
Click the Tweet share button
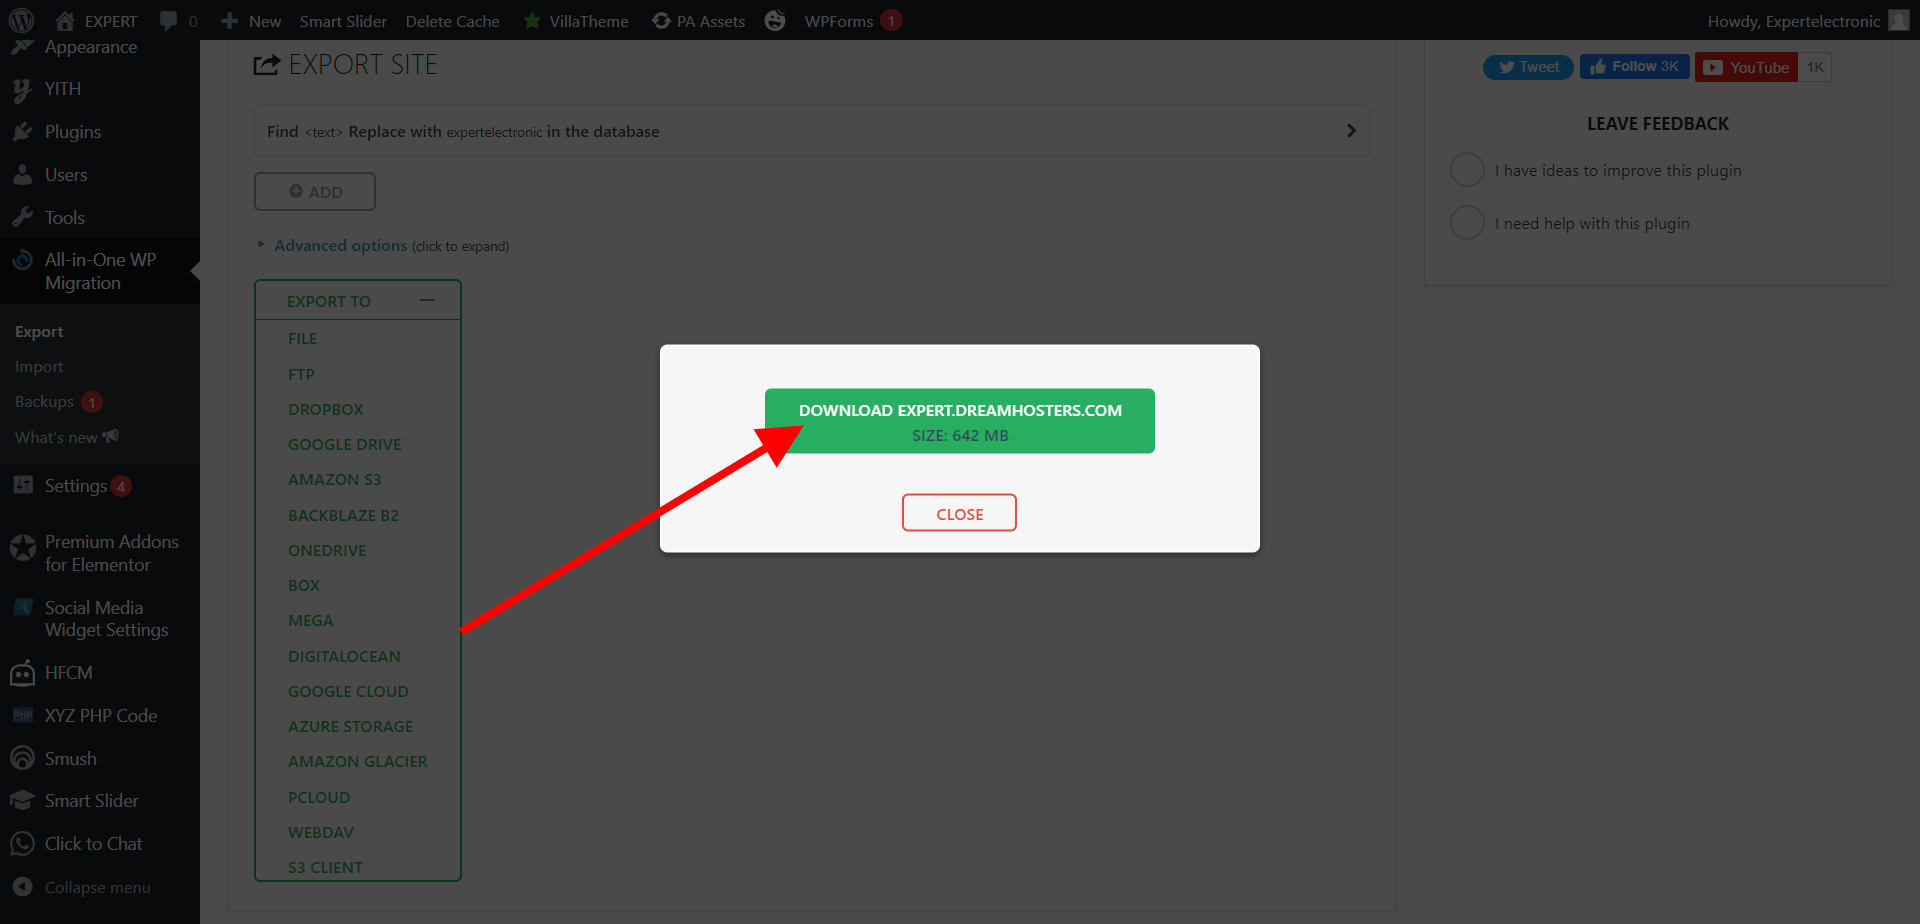pos(1528,67)
